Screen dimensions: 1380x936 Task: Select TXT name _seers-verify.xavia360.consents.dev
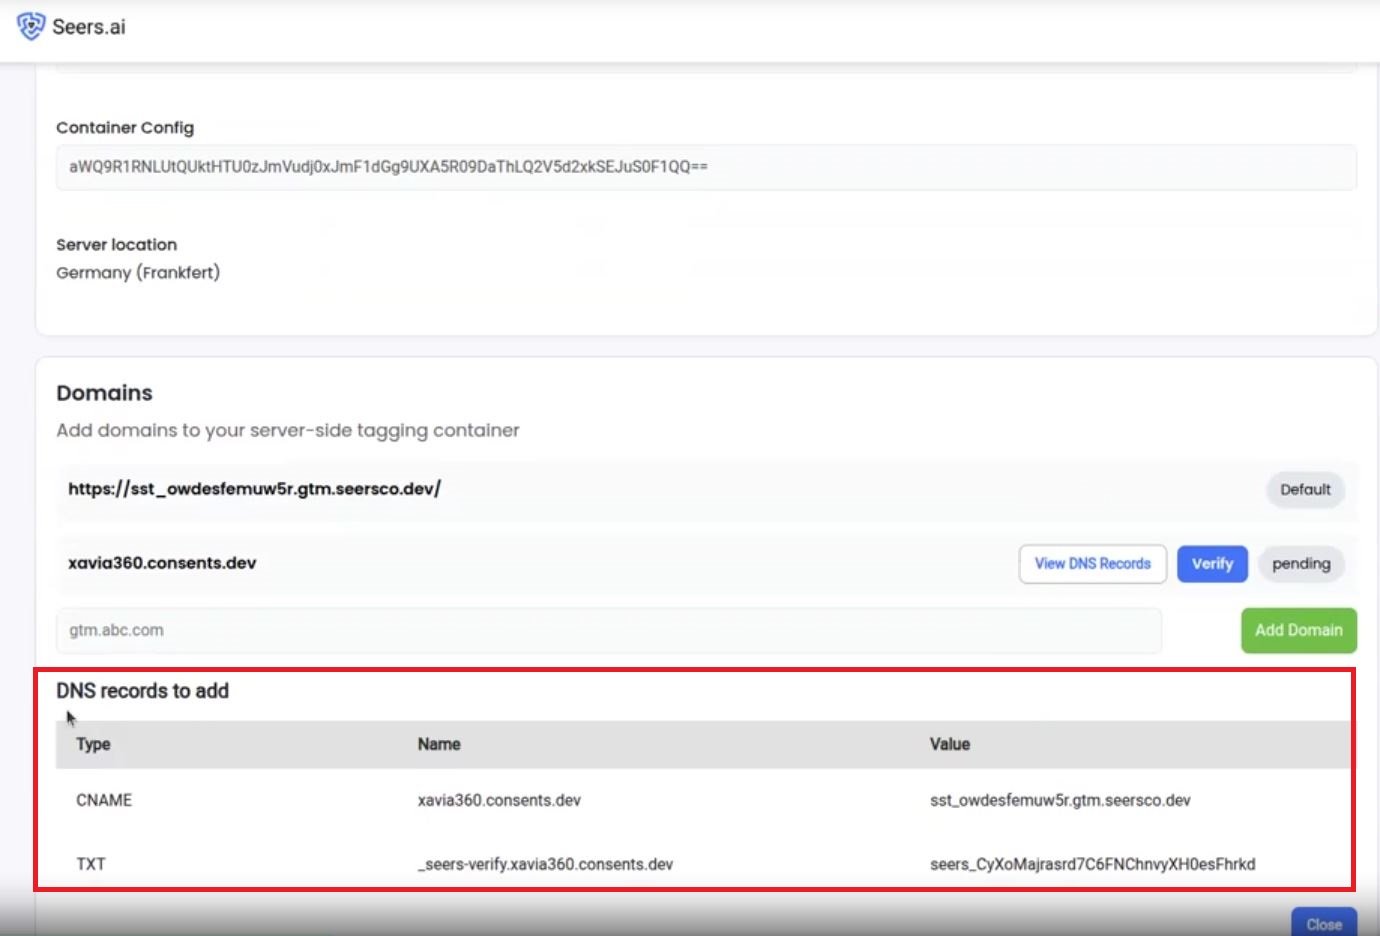[x=545, y=864]
